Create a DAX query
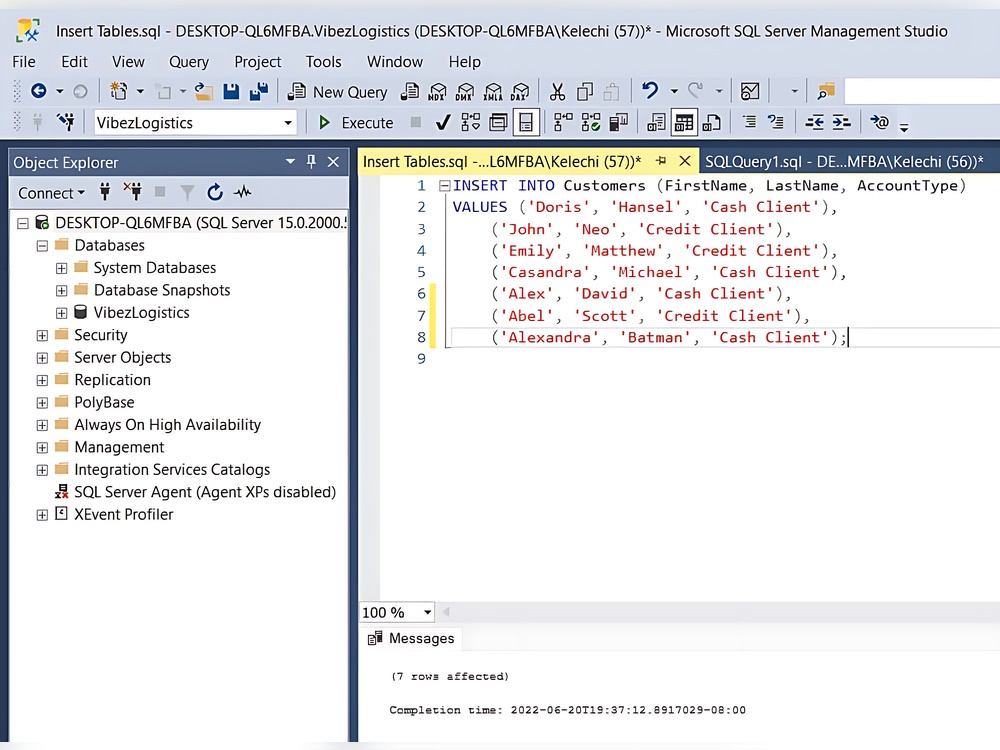 pos(520,91)
